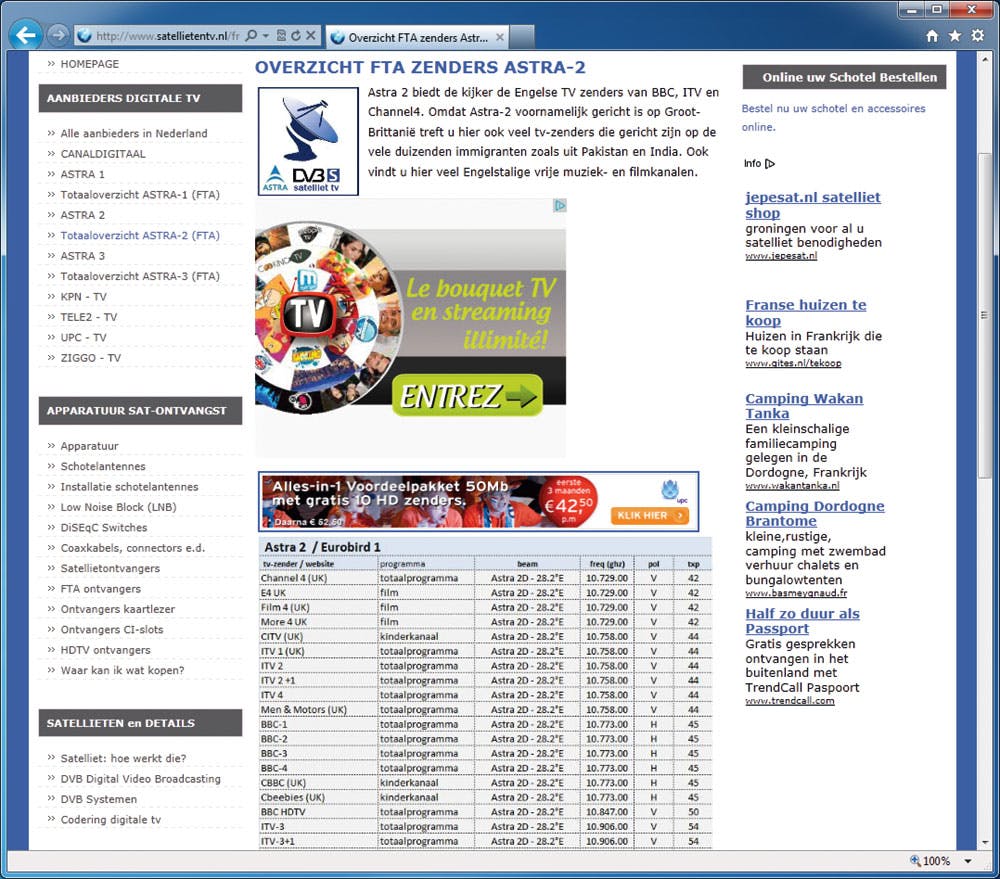Close the 'Overzicht FTA zenders Astr...' tab
Image resolution: width=1000 pixels, height=879 pixels.
[500, 37]
